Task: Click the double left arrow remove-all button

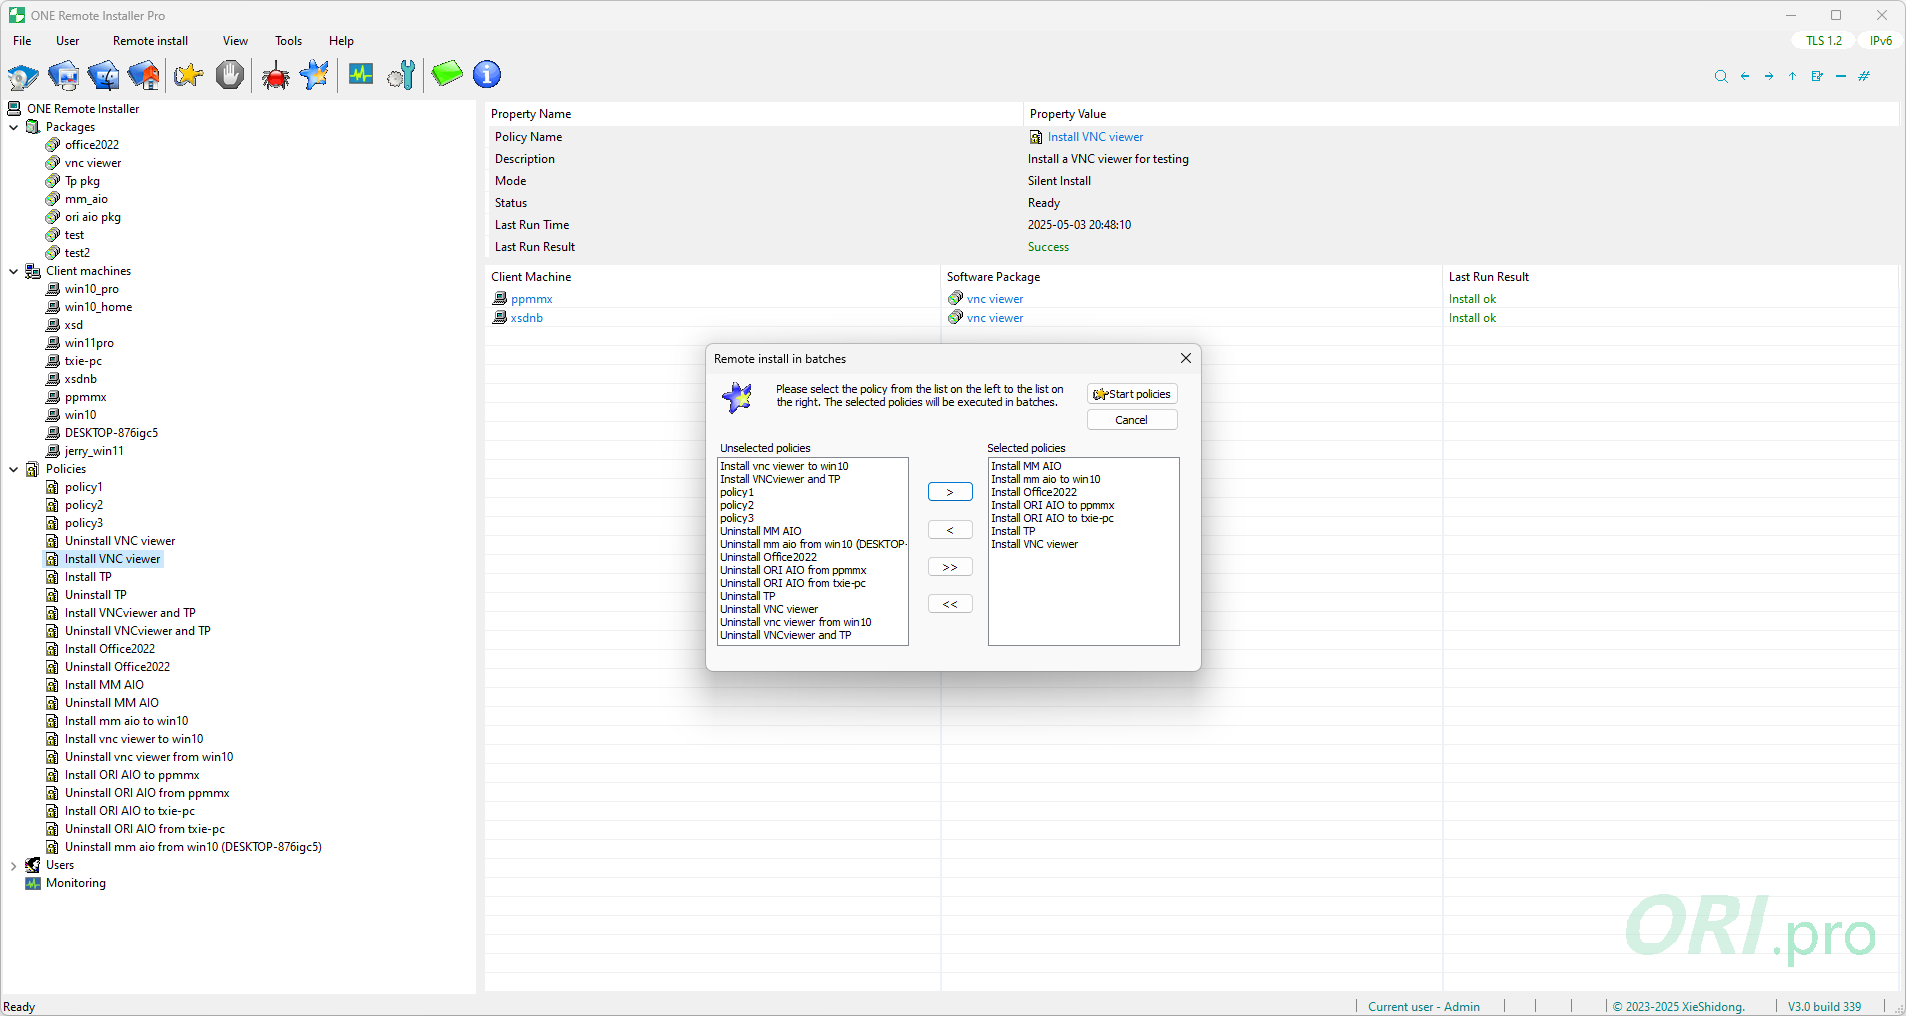Action: click(950, 604)
